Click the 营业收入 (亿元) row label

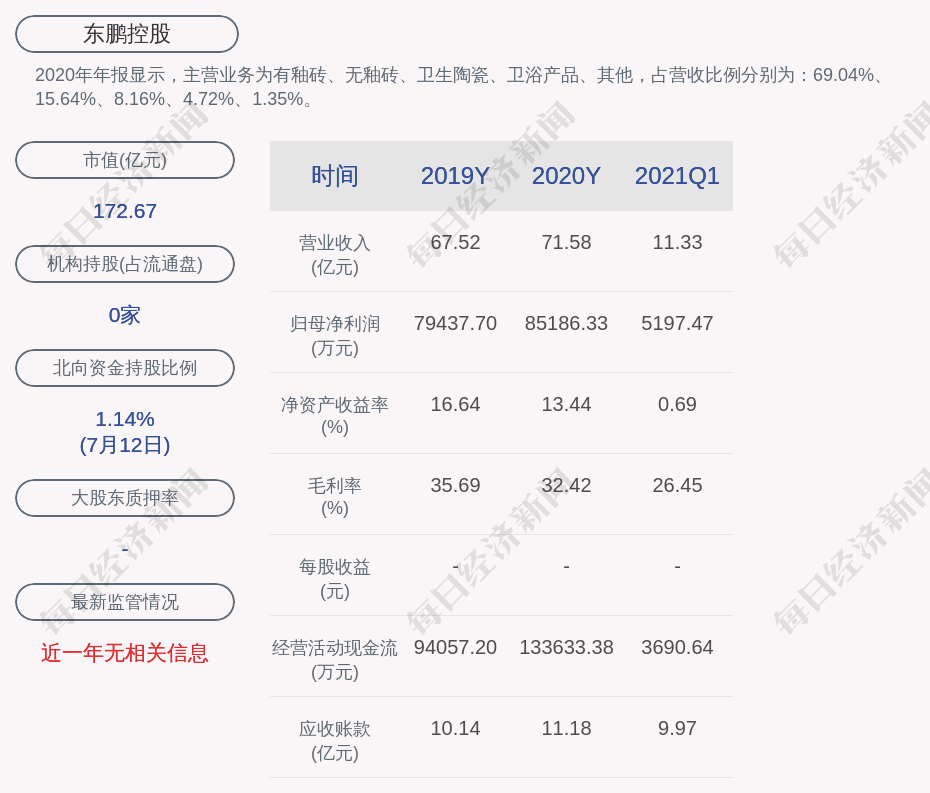point(335,254)
